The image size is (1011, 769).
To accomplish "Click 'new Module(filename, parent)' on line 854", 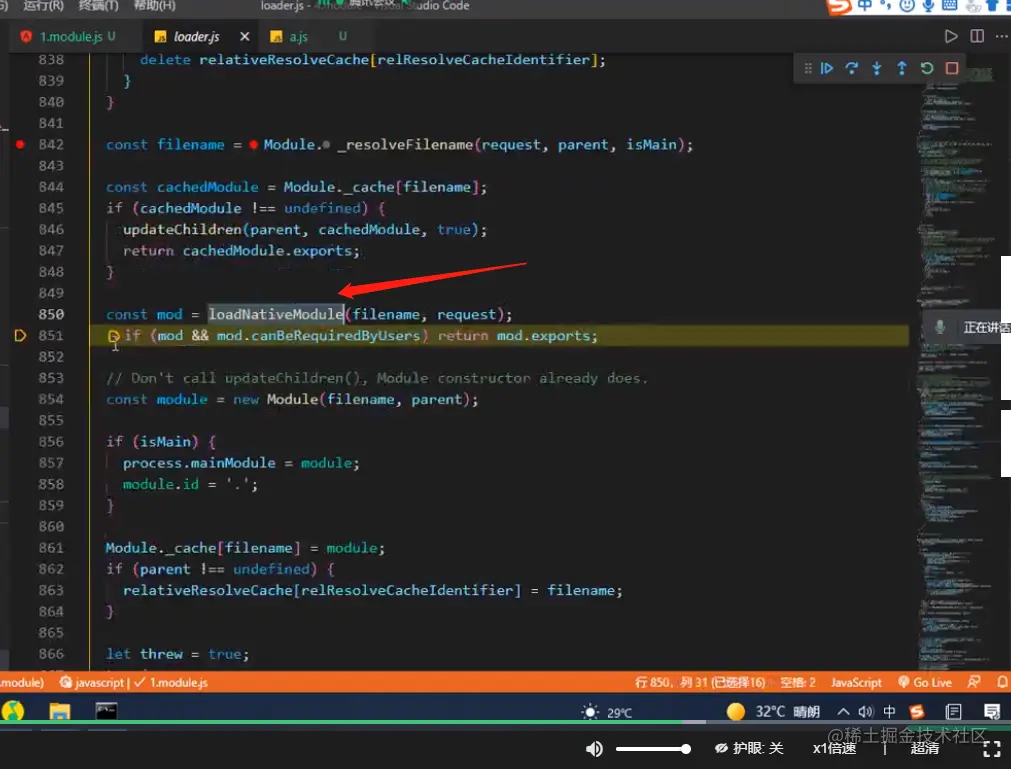I will coord(355,400).
